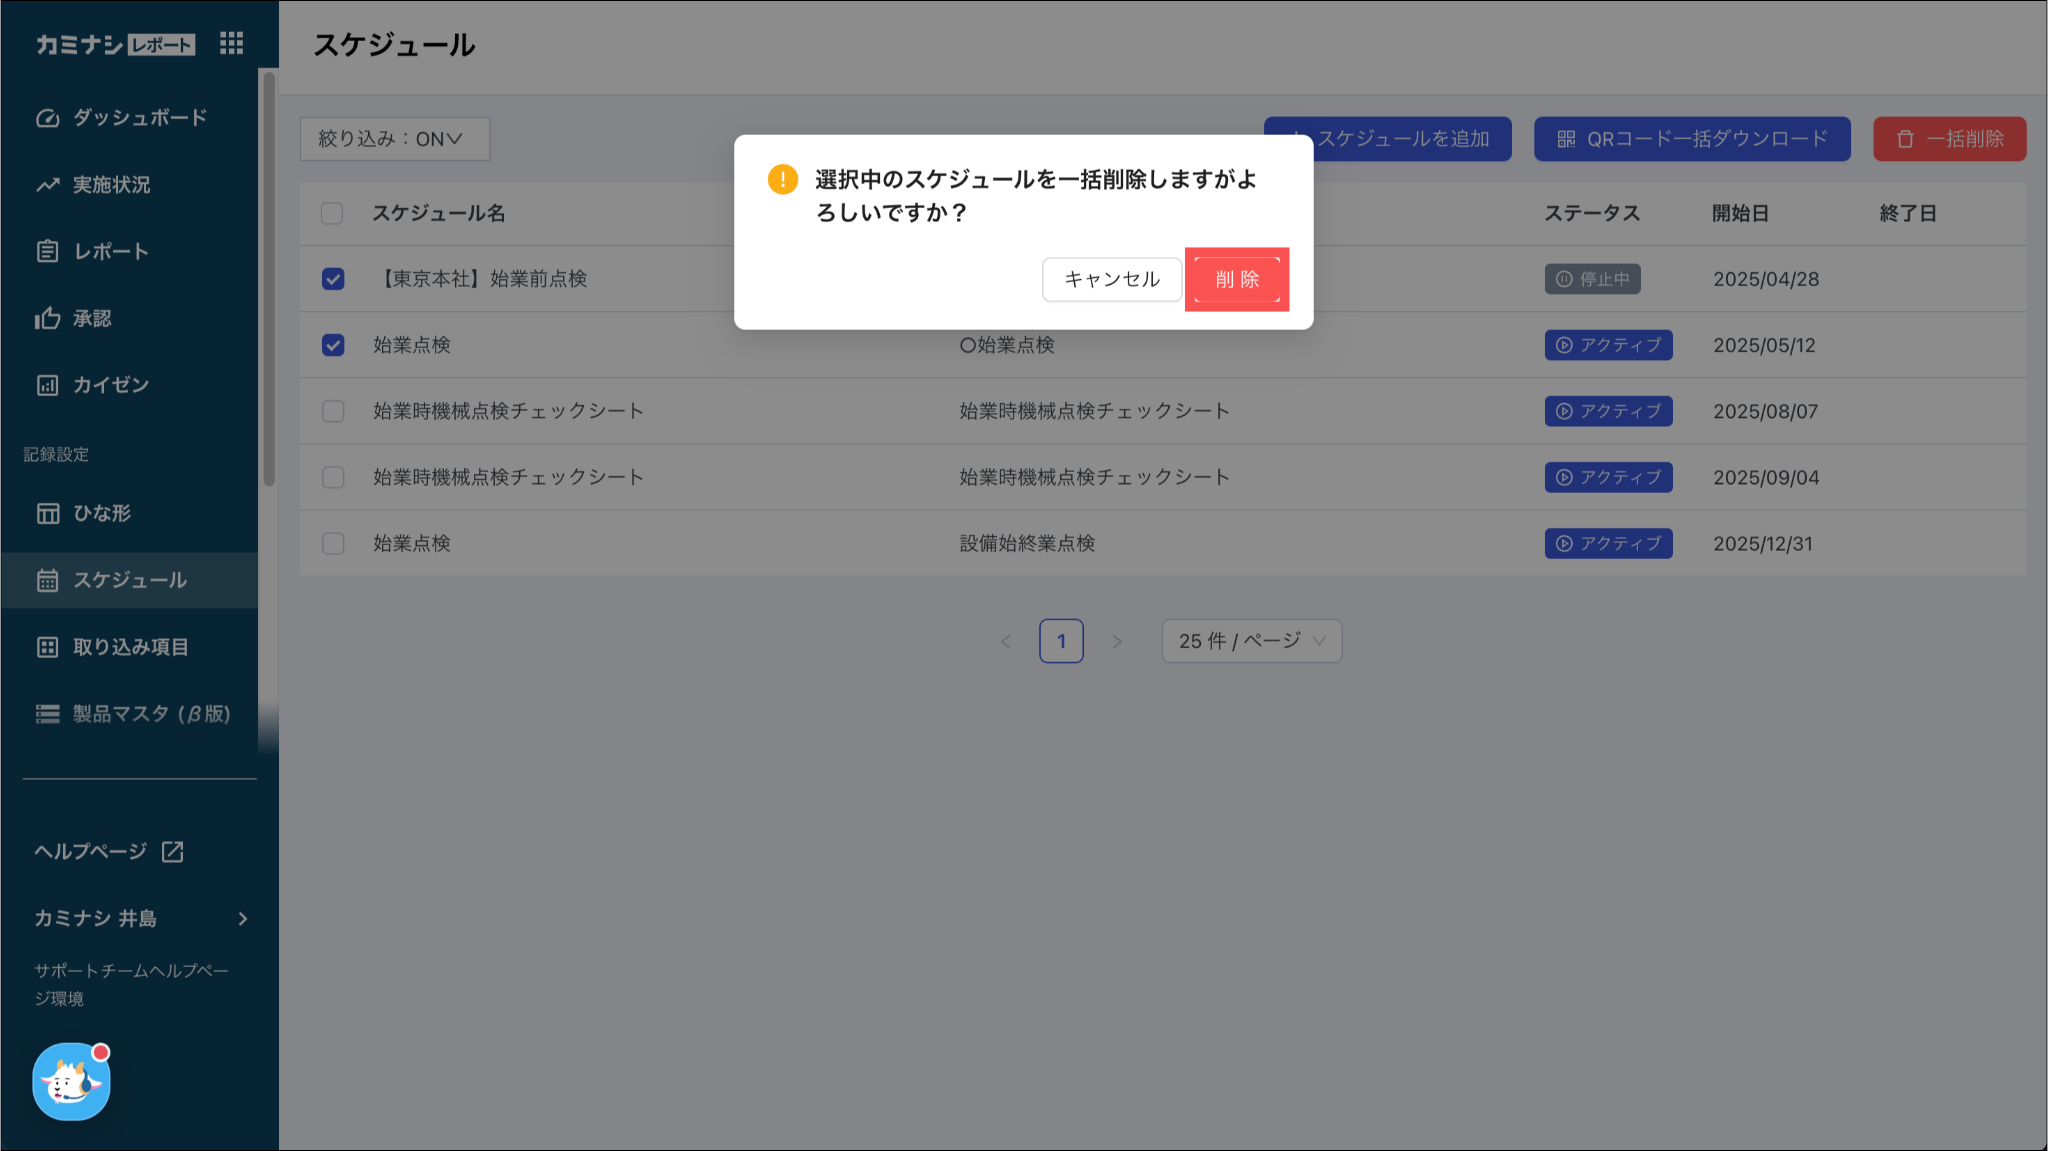The width and height of the screenshot is (2048, 1151).
Task: Click the 承認 thumbs-up icon
Action: click(47, 319)
